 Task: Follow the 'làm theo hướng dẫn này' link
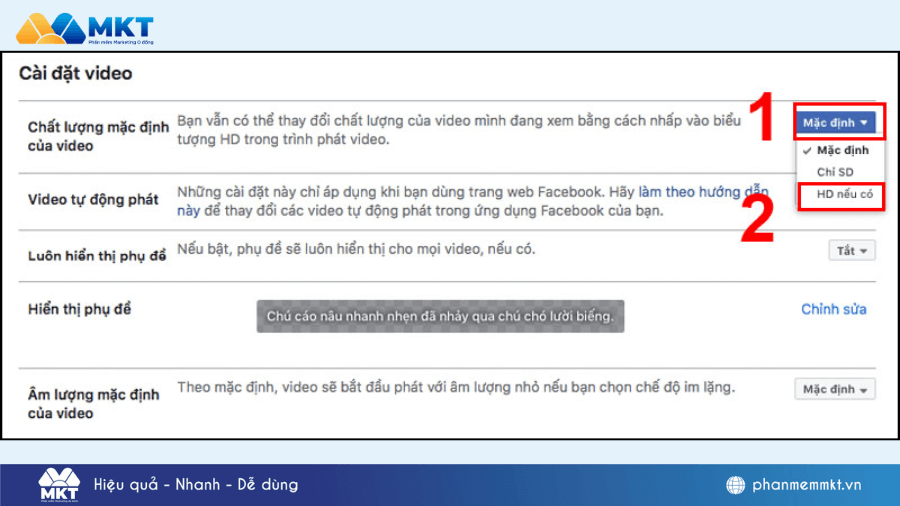(703, 192)
